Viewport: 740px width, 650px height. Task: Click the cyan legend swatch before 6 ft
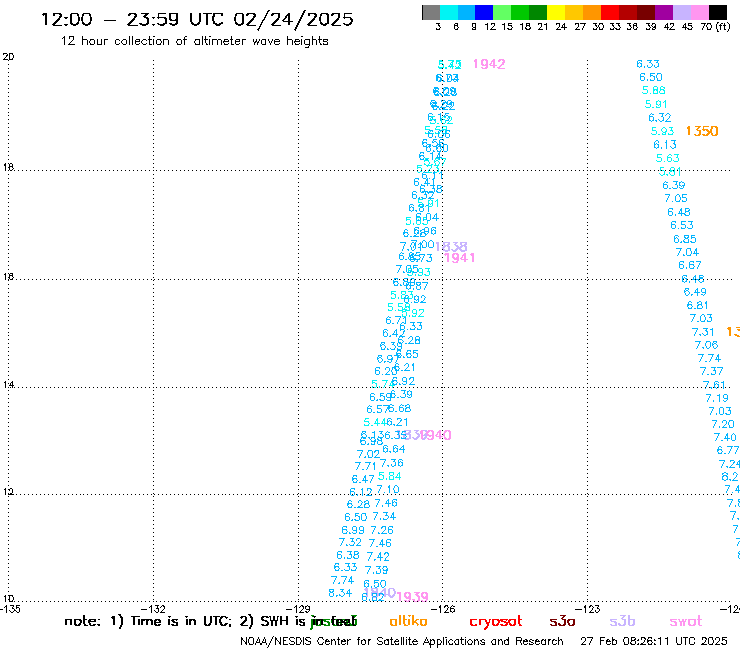(449, 12)
